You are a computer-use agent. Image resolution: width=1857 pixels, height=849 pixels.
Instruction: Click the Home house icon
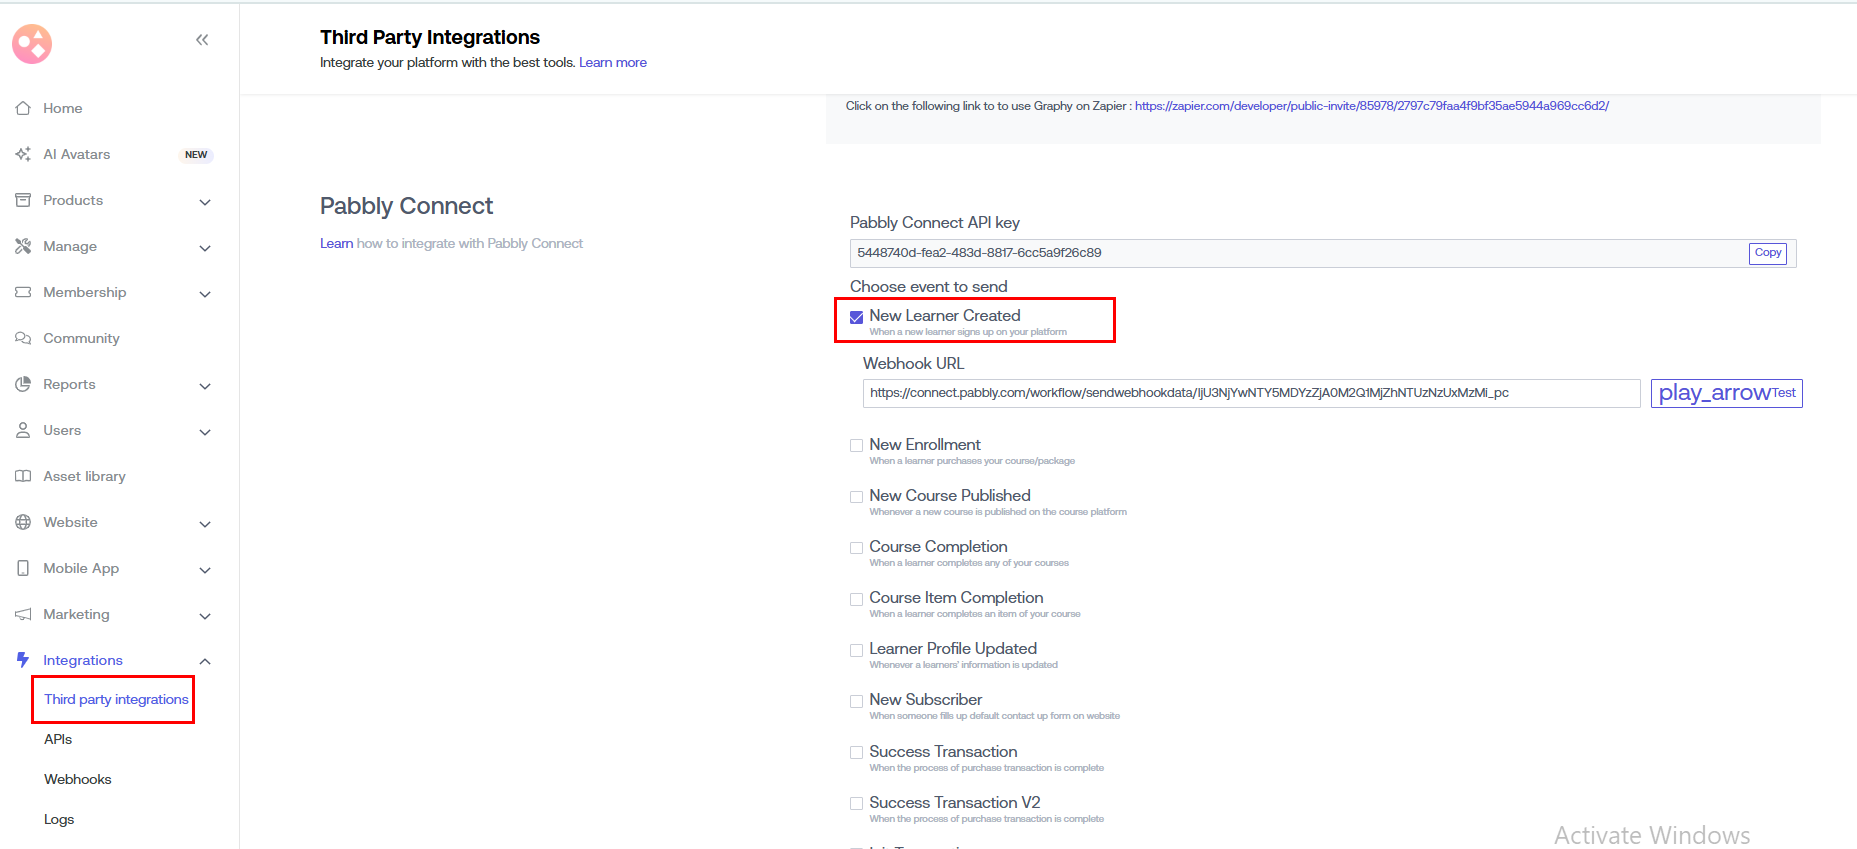tap(23, 108)
